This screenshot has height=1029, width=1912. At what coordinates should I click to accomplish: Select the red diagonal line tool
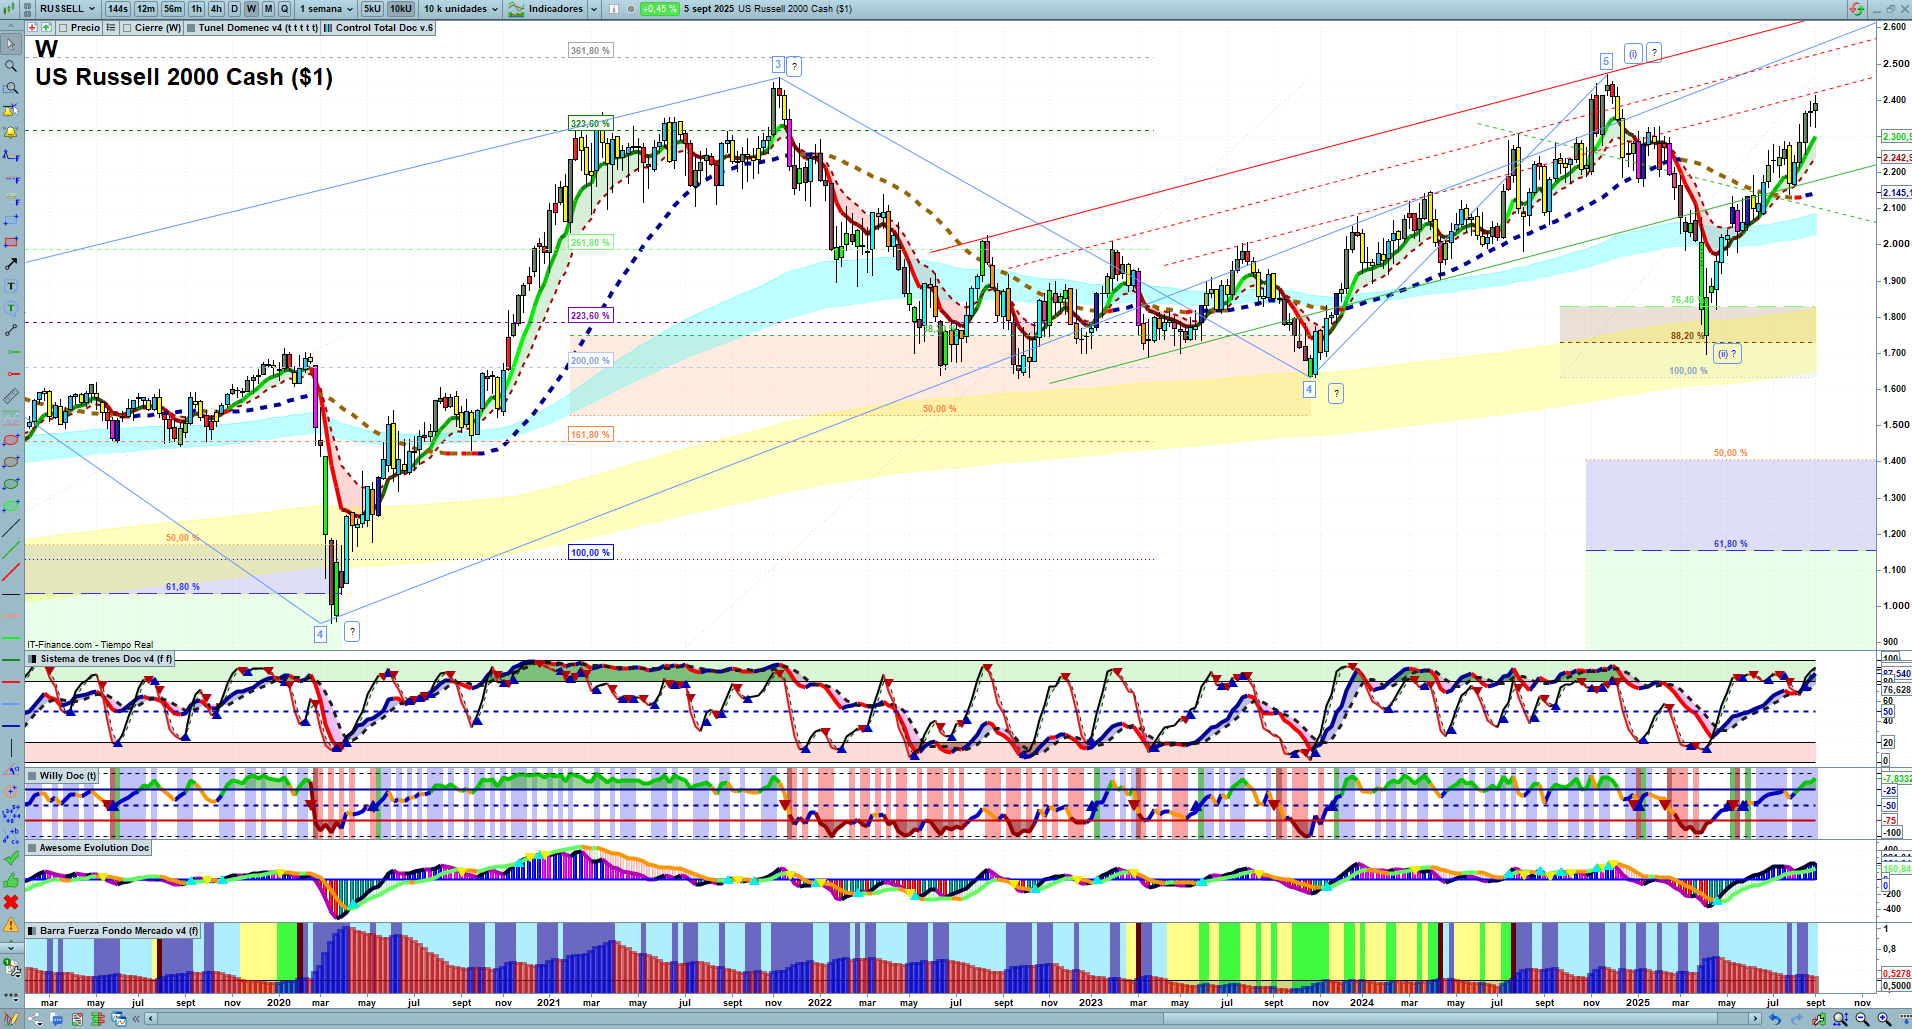pos(11,572)
